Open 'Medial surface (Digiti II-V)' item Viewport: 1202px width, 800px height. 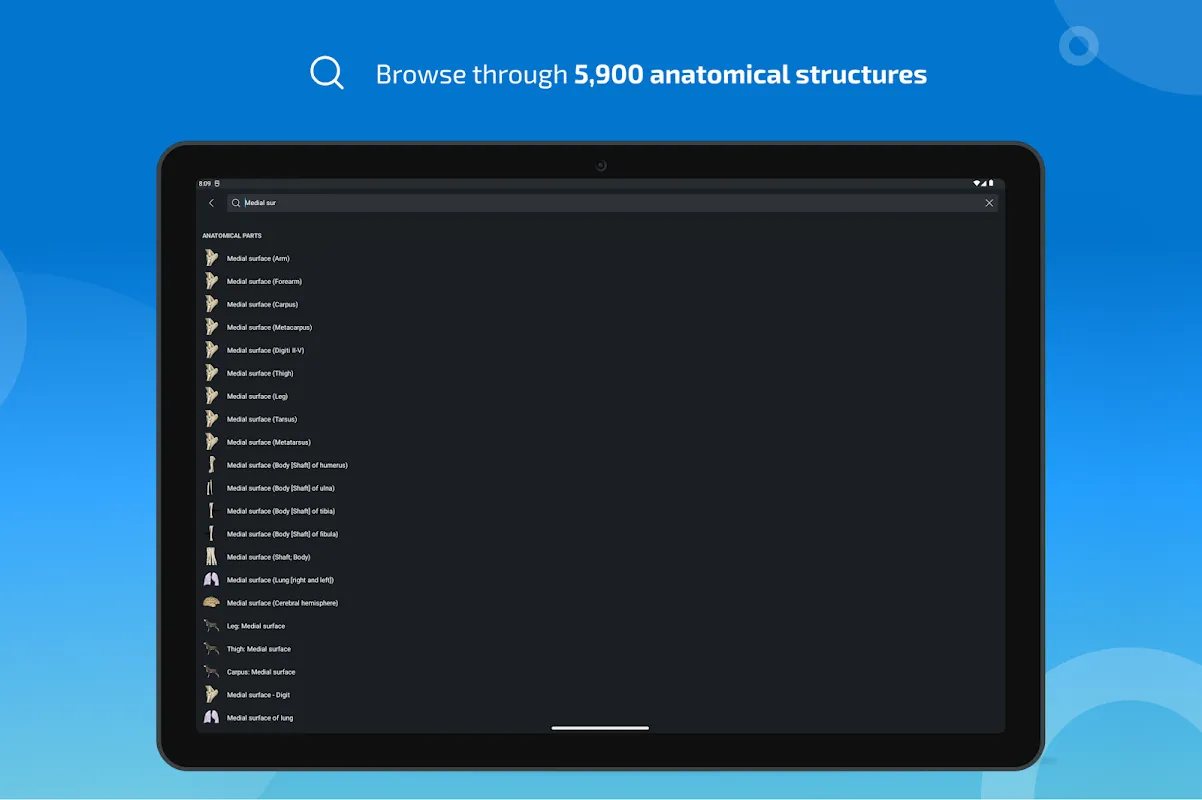pos(265,351)
